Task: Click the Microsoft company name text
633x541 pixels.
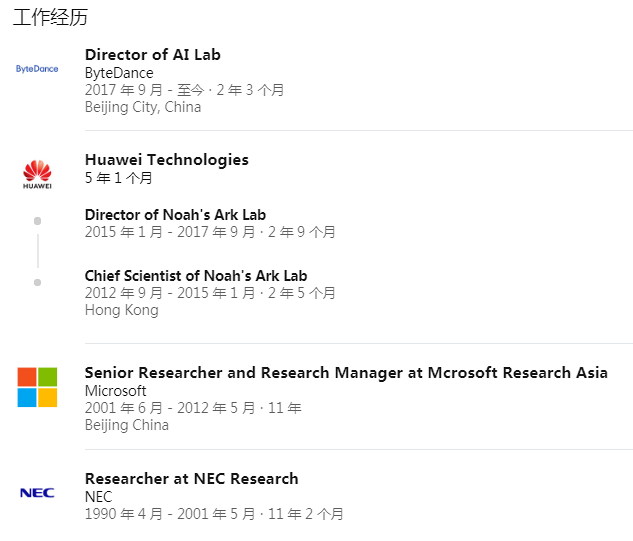Action: click(115, 391)
